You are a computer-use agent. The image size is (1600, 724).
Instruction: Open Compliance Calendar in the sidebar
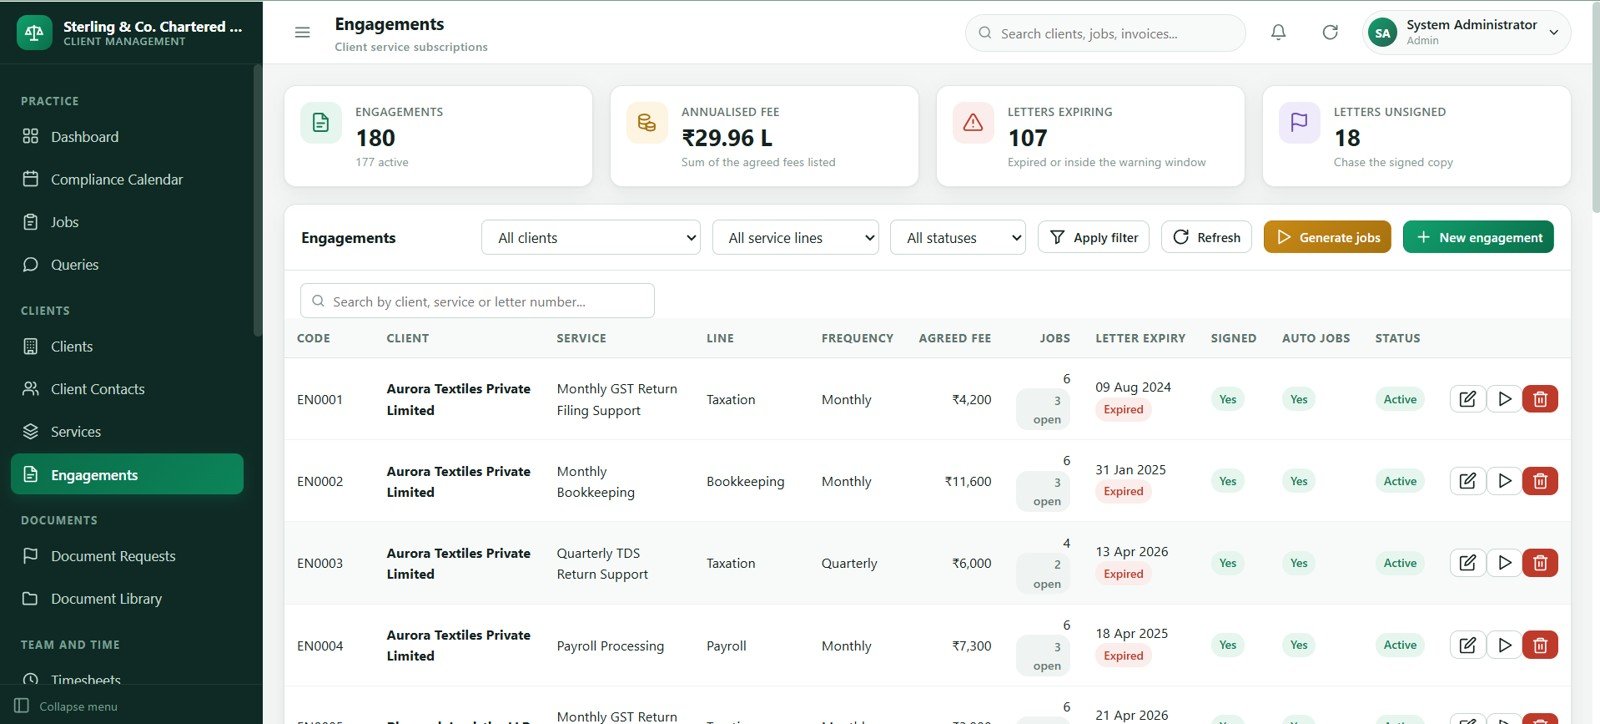tap(127, 179)
